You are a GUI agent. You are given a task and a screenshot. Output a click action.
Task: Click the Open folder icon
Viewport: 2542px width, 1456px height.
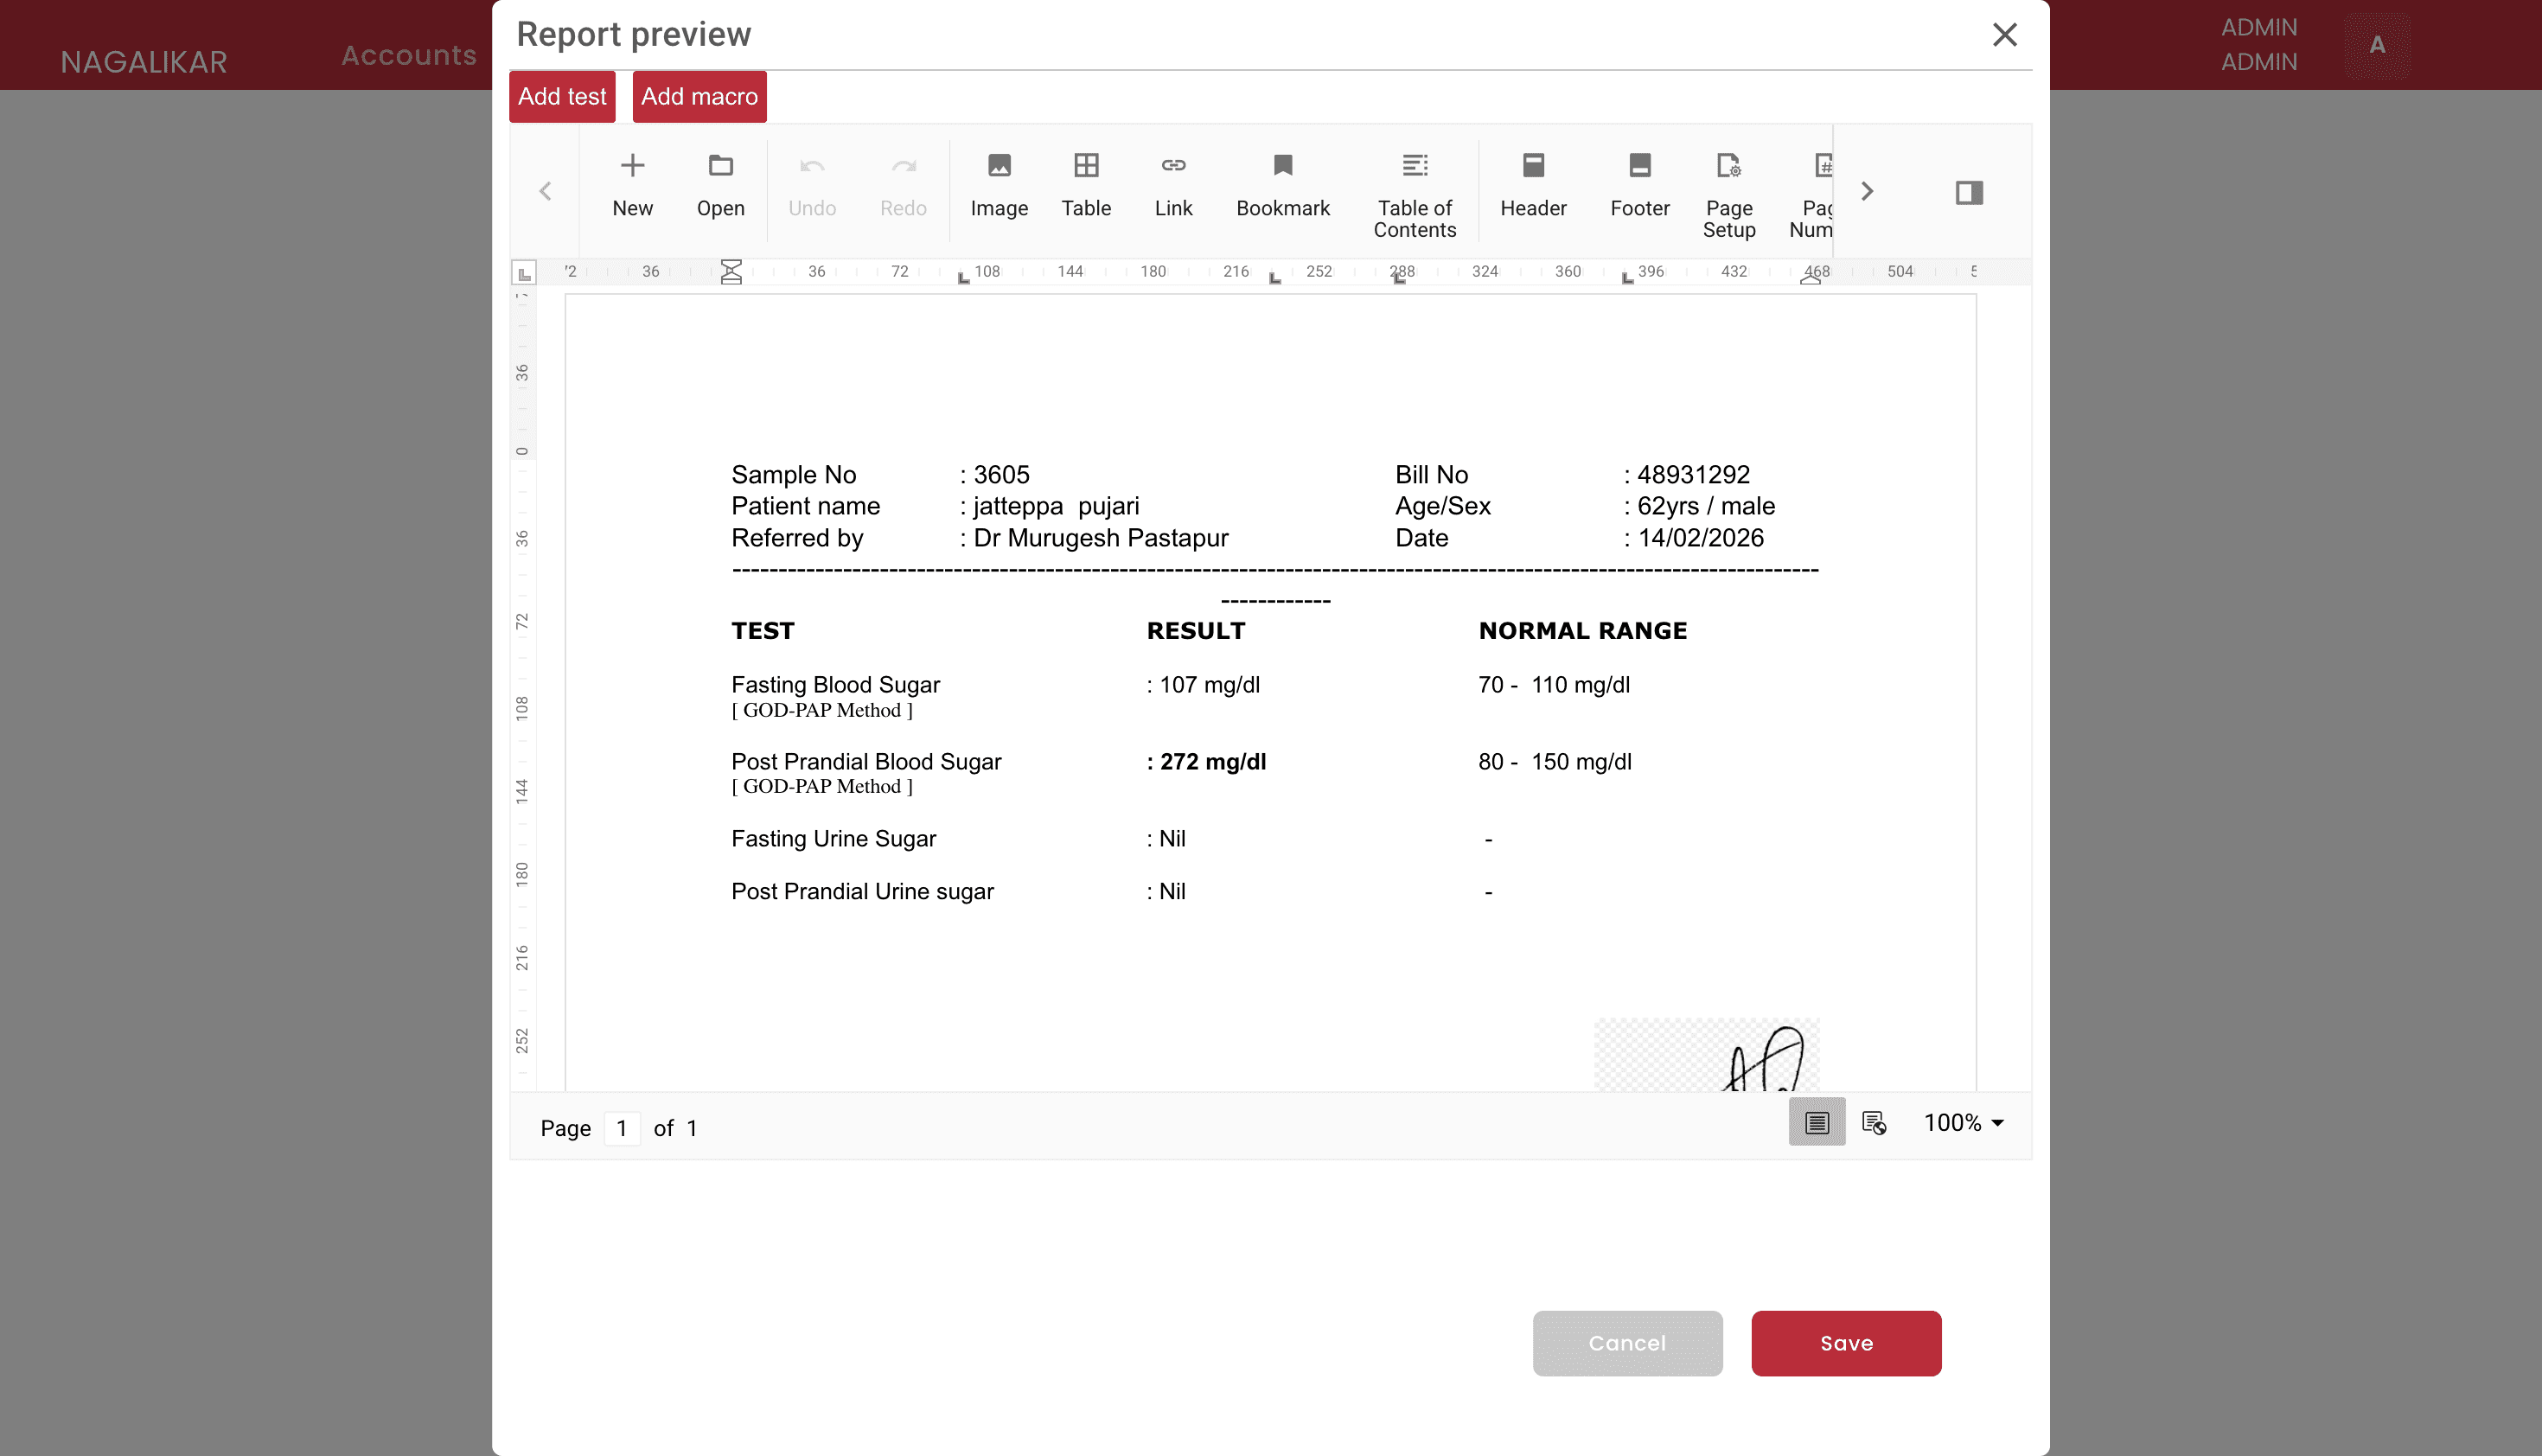click(720, 166)
